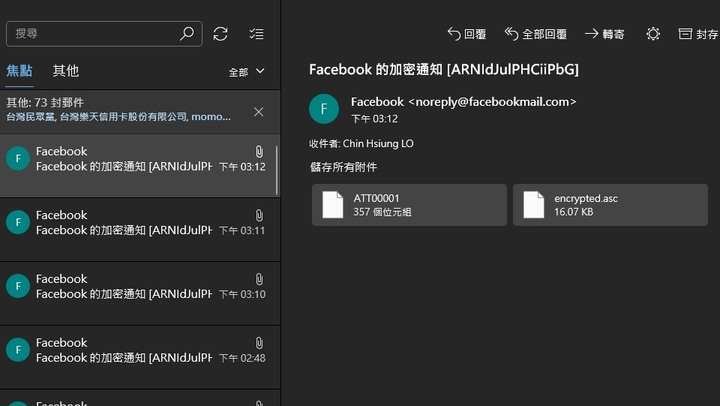Click recipient Chin Hsiung LO
Image resolution: width=720 pixels, height=406 pixels.
378,144
